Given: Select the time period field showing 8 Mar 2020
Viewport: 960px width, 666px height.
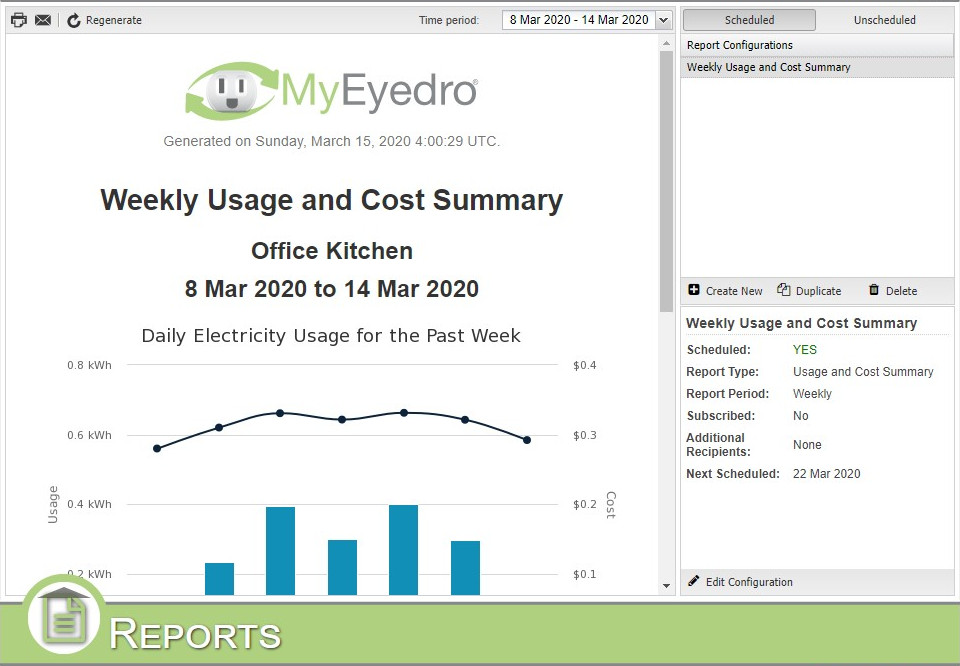Looking at the screenshot, I should [579, 20].
